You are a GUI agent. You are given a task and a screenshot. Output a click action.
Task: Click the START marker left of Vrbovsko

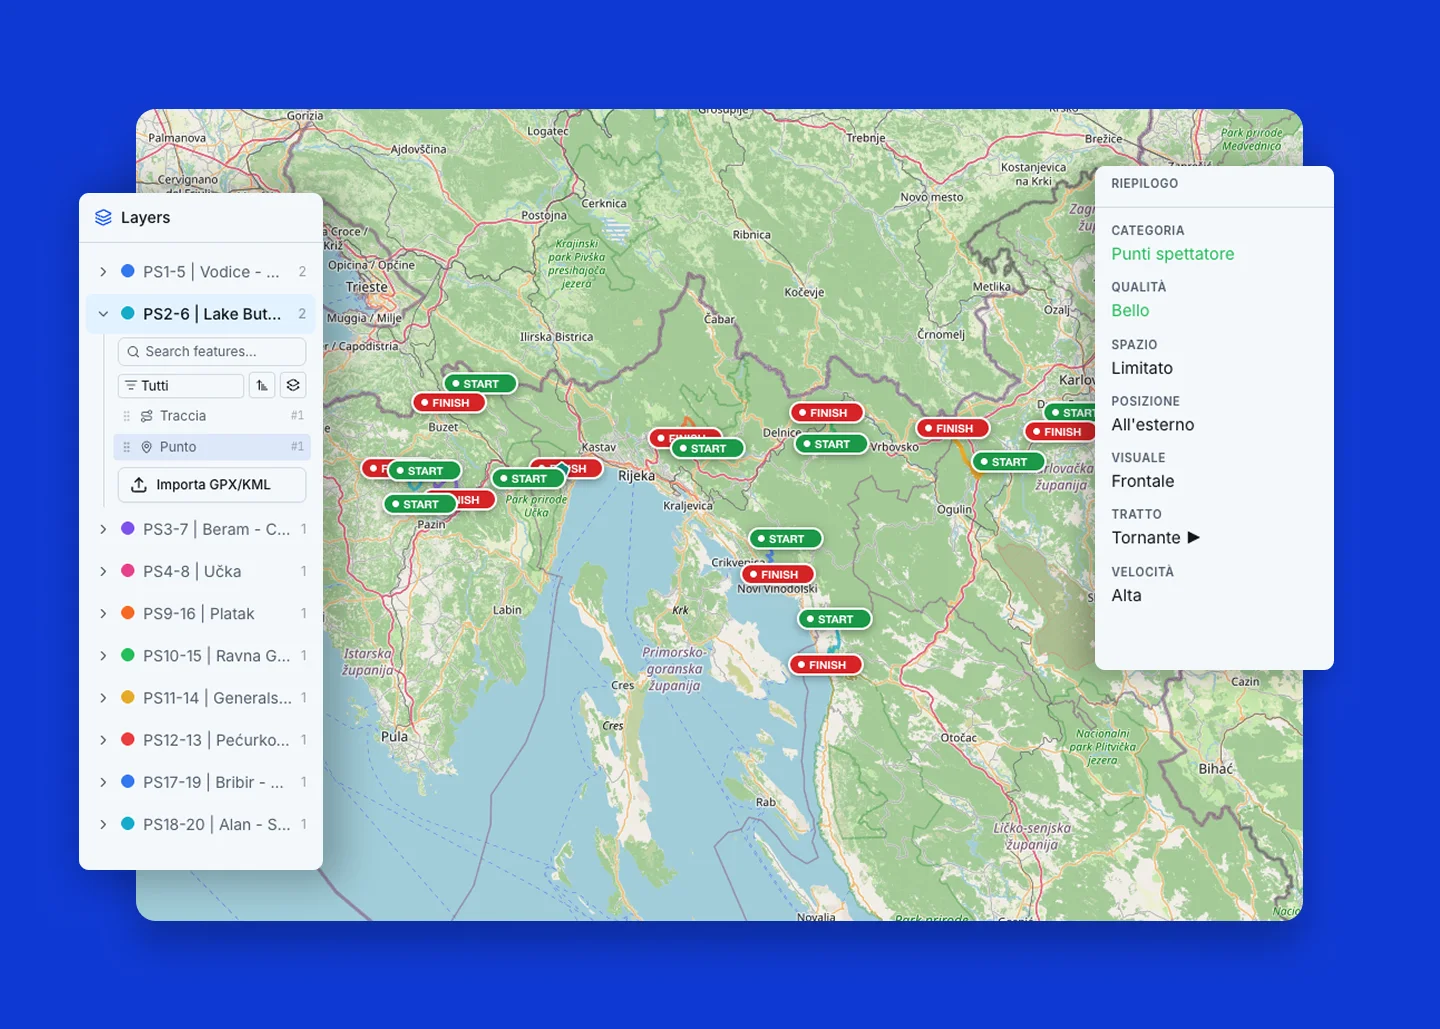click(x=831, y=444)
